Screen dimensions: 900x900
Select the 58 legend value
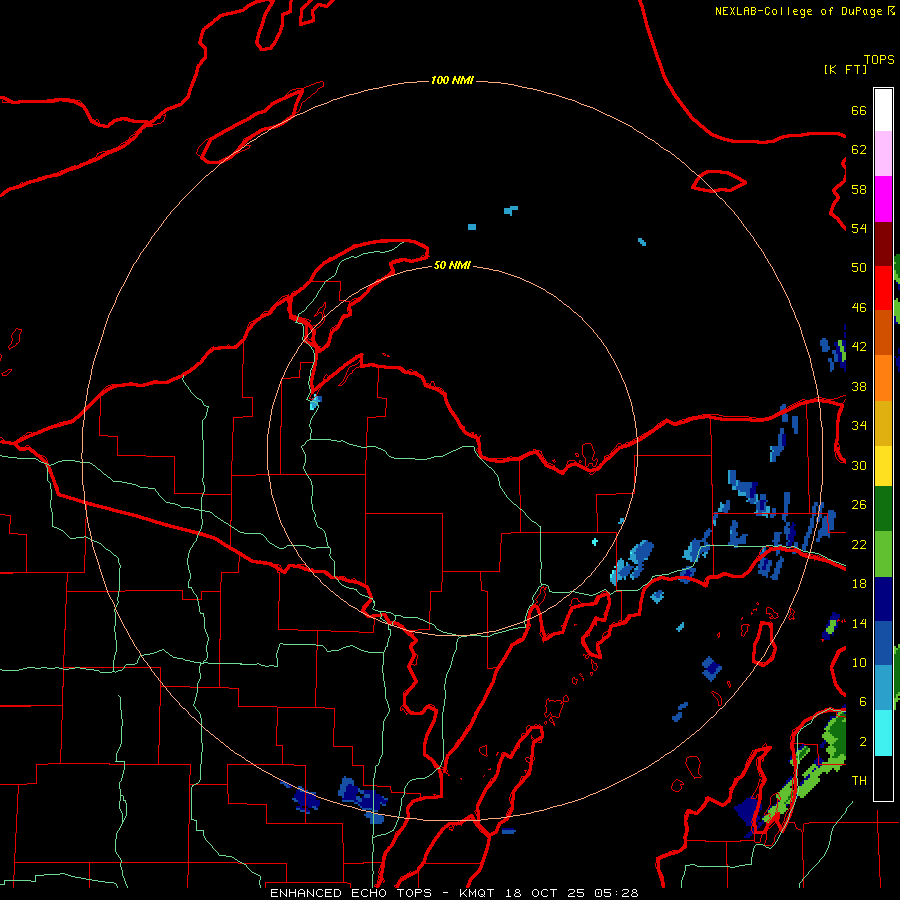[x=859, y=189]
